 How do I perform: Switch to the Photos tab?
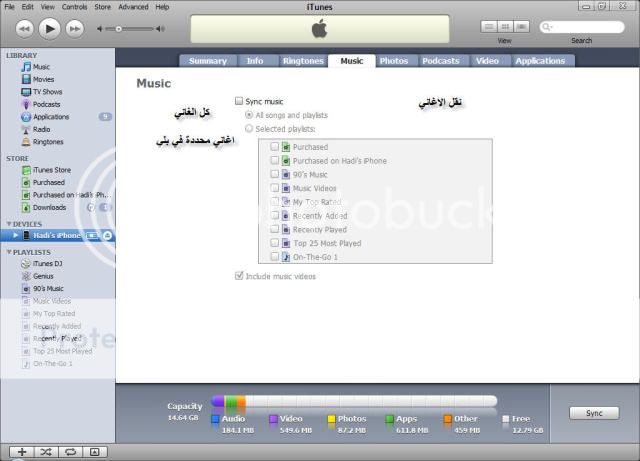pyautogui.click(x=394, y=61)
